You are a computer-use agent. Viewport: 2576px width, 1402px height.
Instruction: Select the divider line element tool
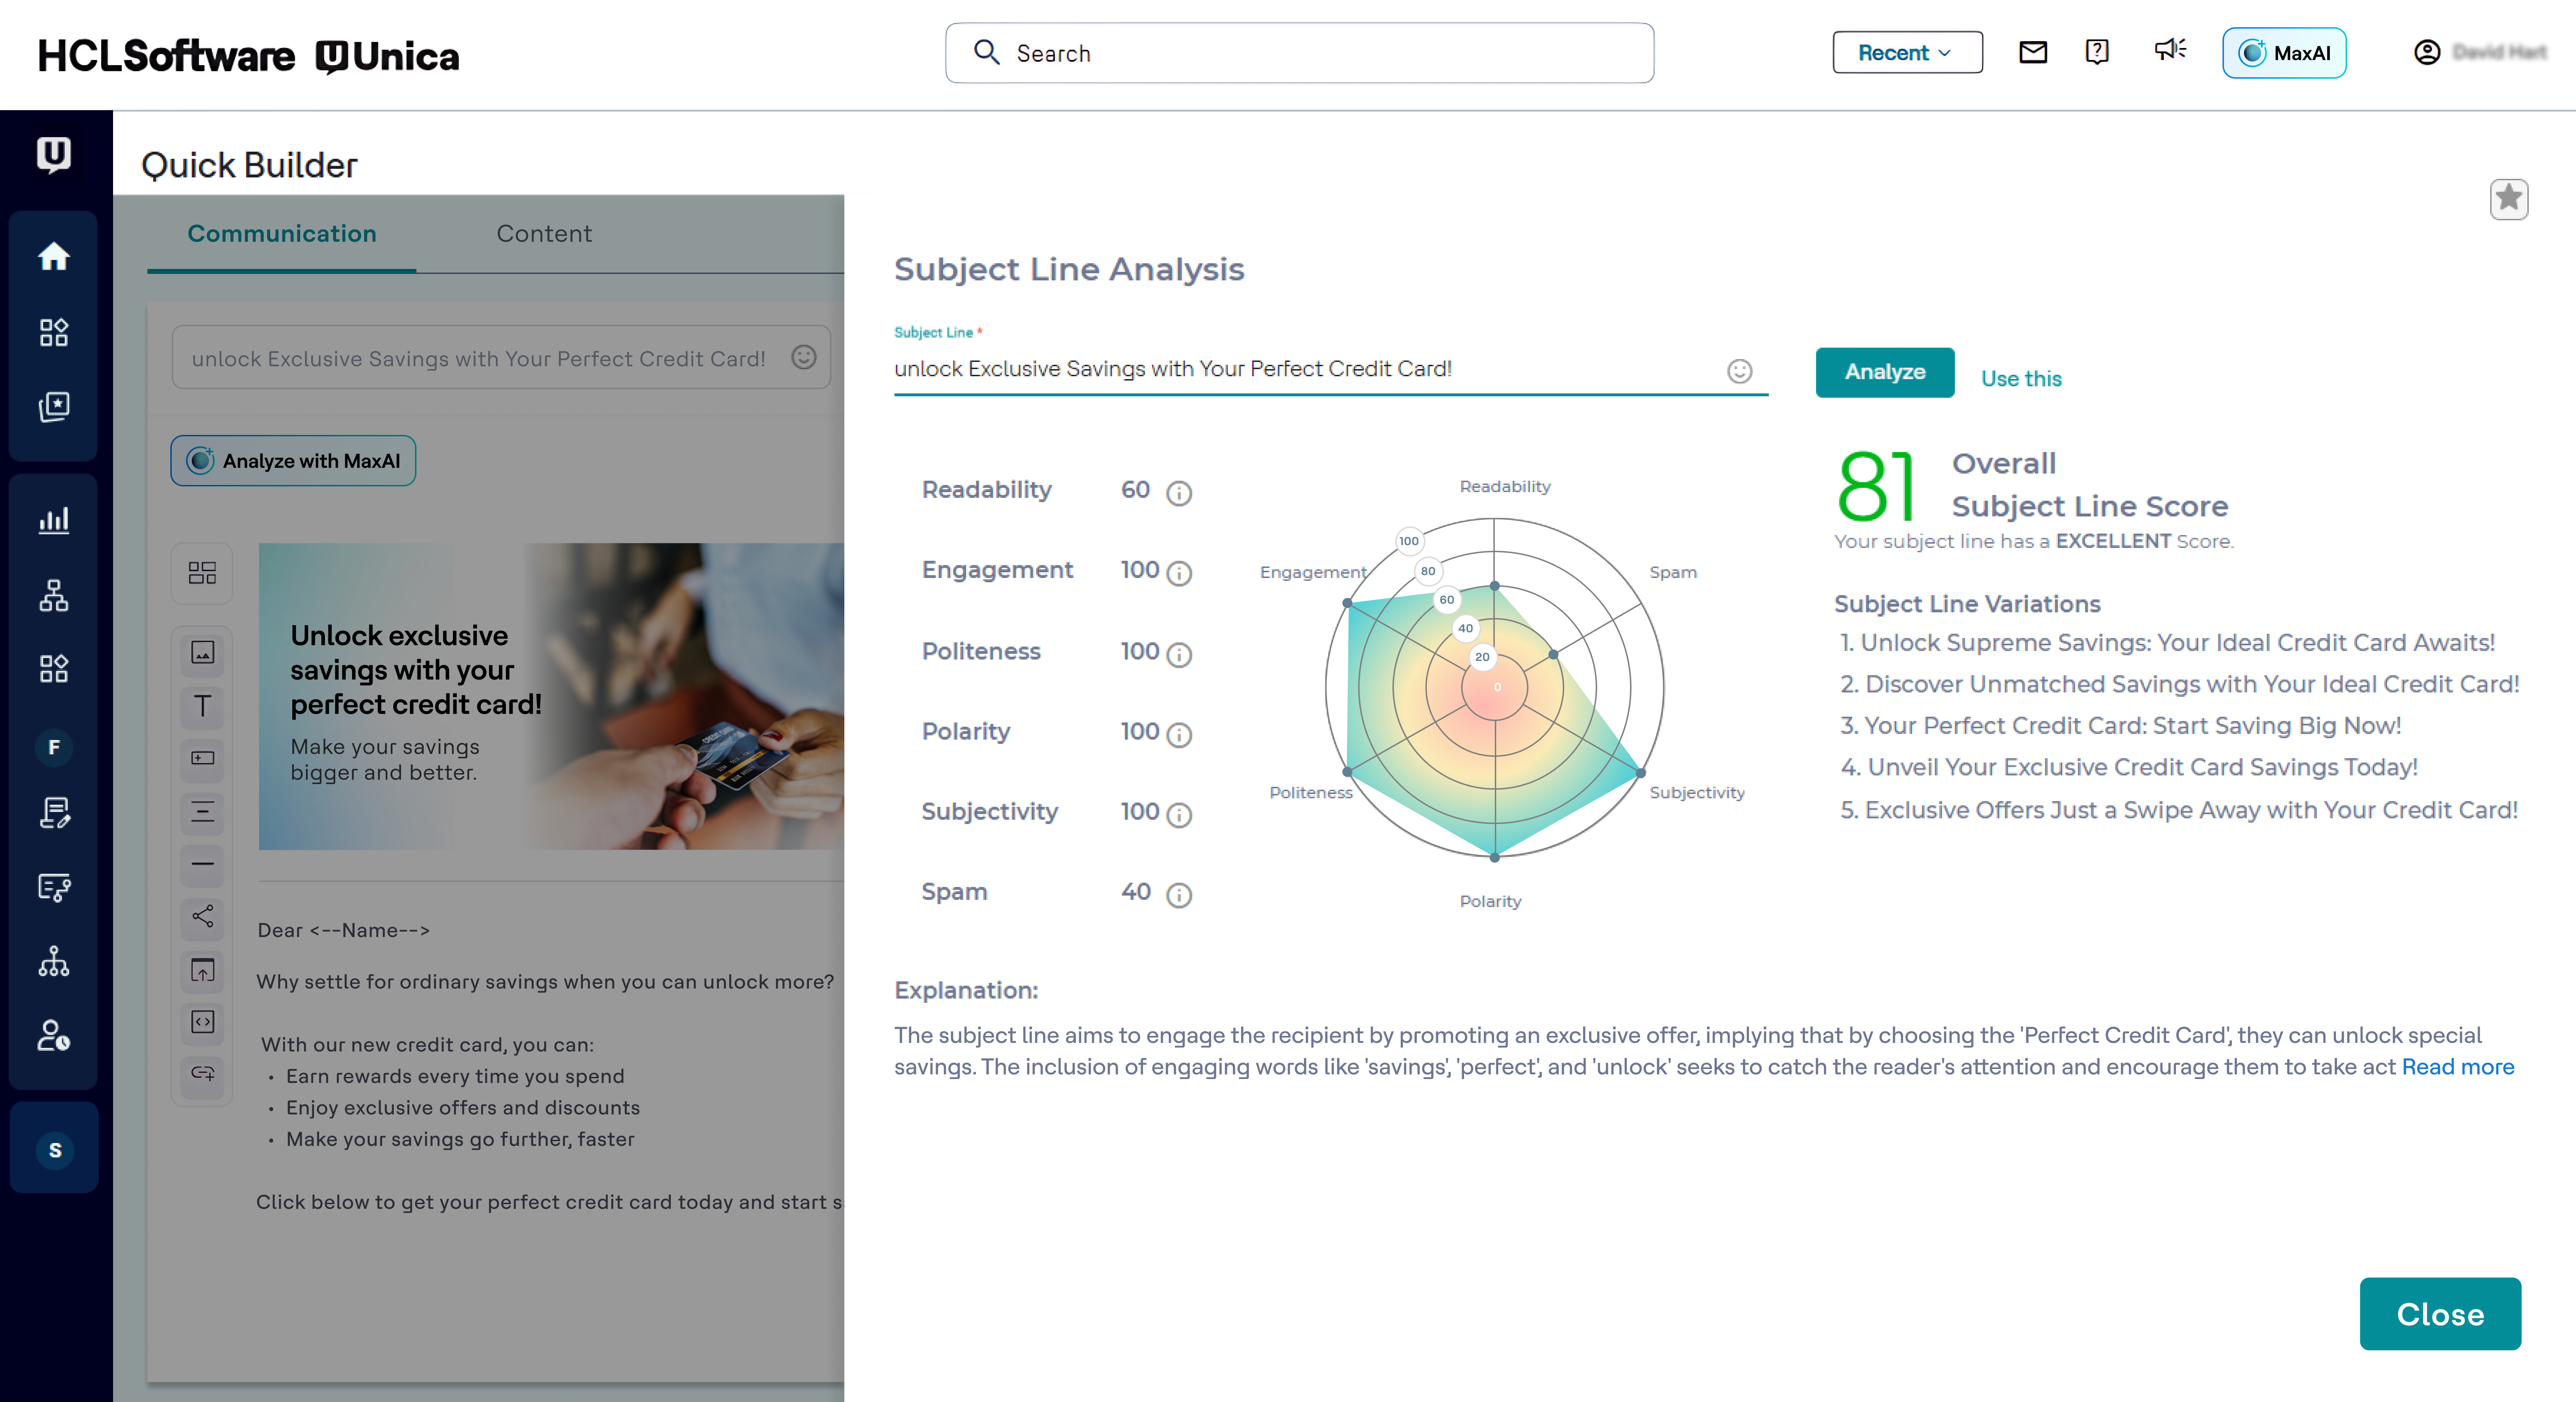point(202,864)
